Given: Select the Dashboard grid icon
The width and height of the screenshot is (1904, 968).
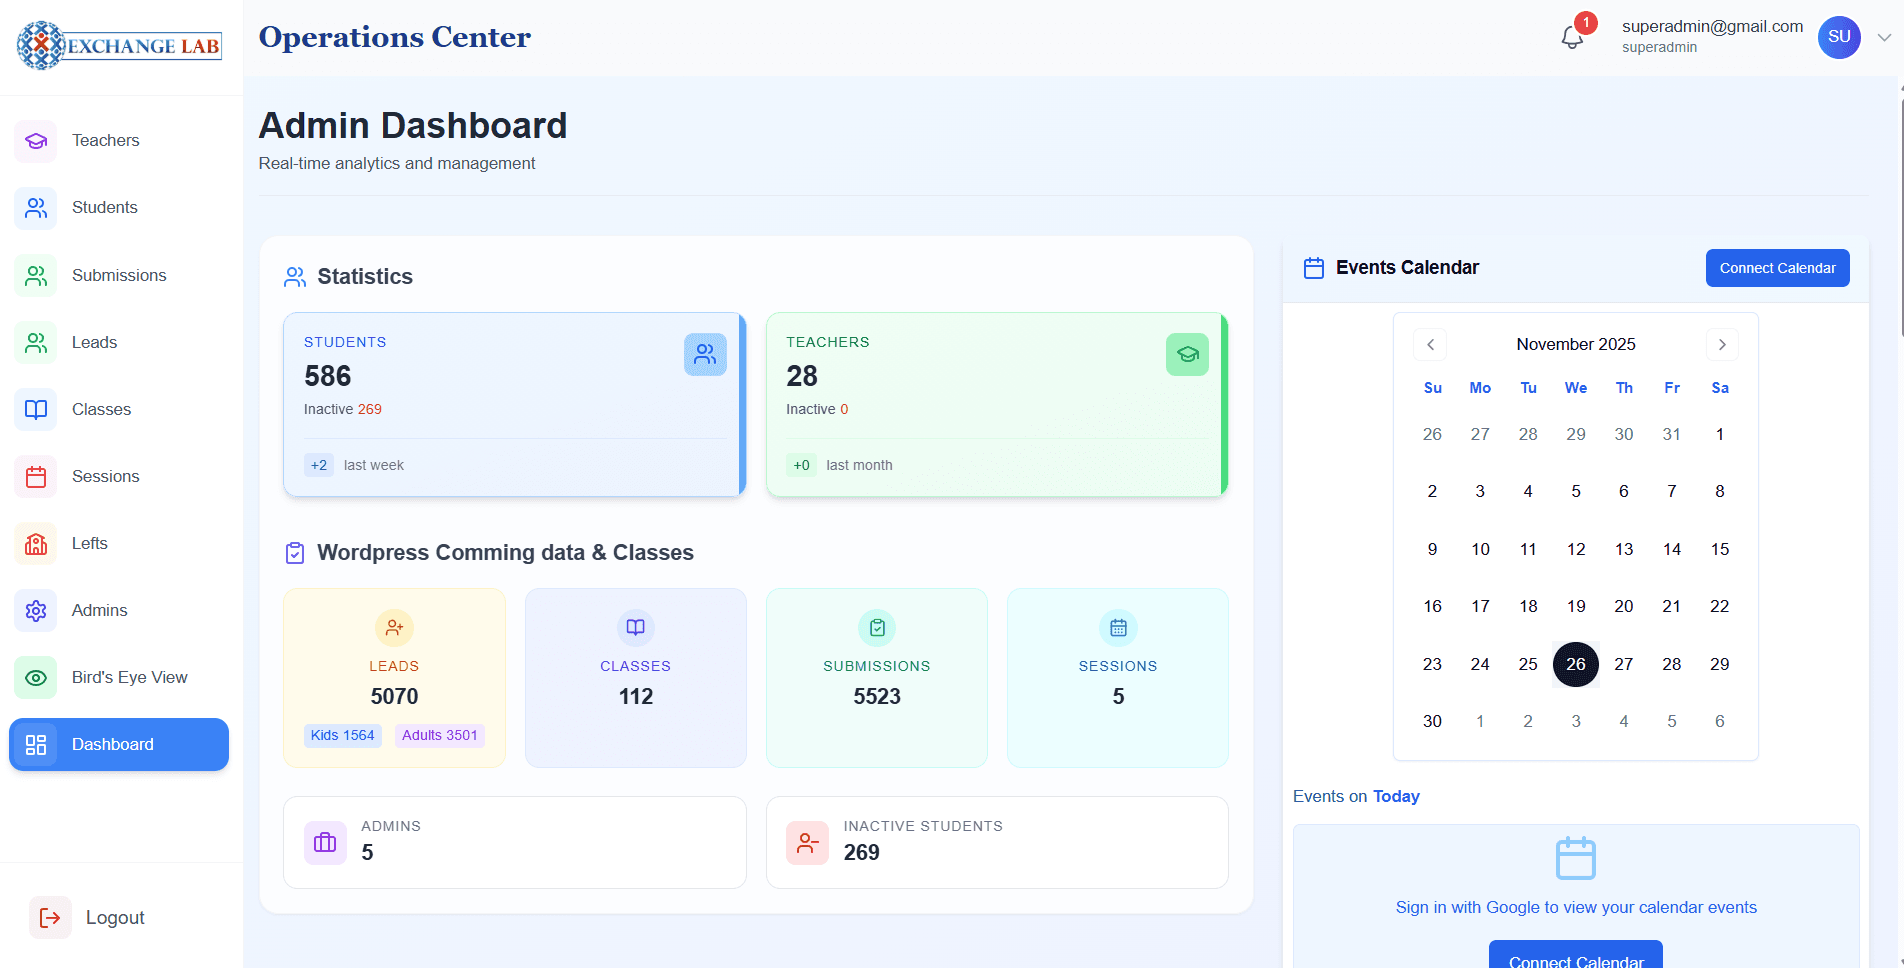Looking at the screenshot, I should (36, 744).
